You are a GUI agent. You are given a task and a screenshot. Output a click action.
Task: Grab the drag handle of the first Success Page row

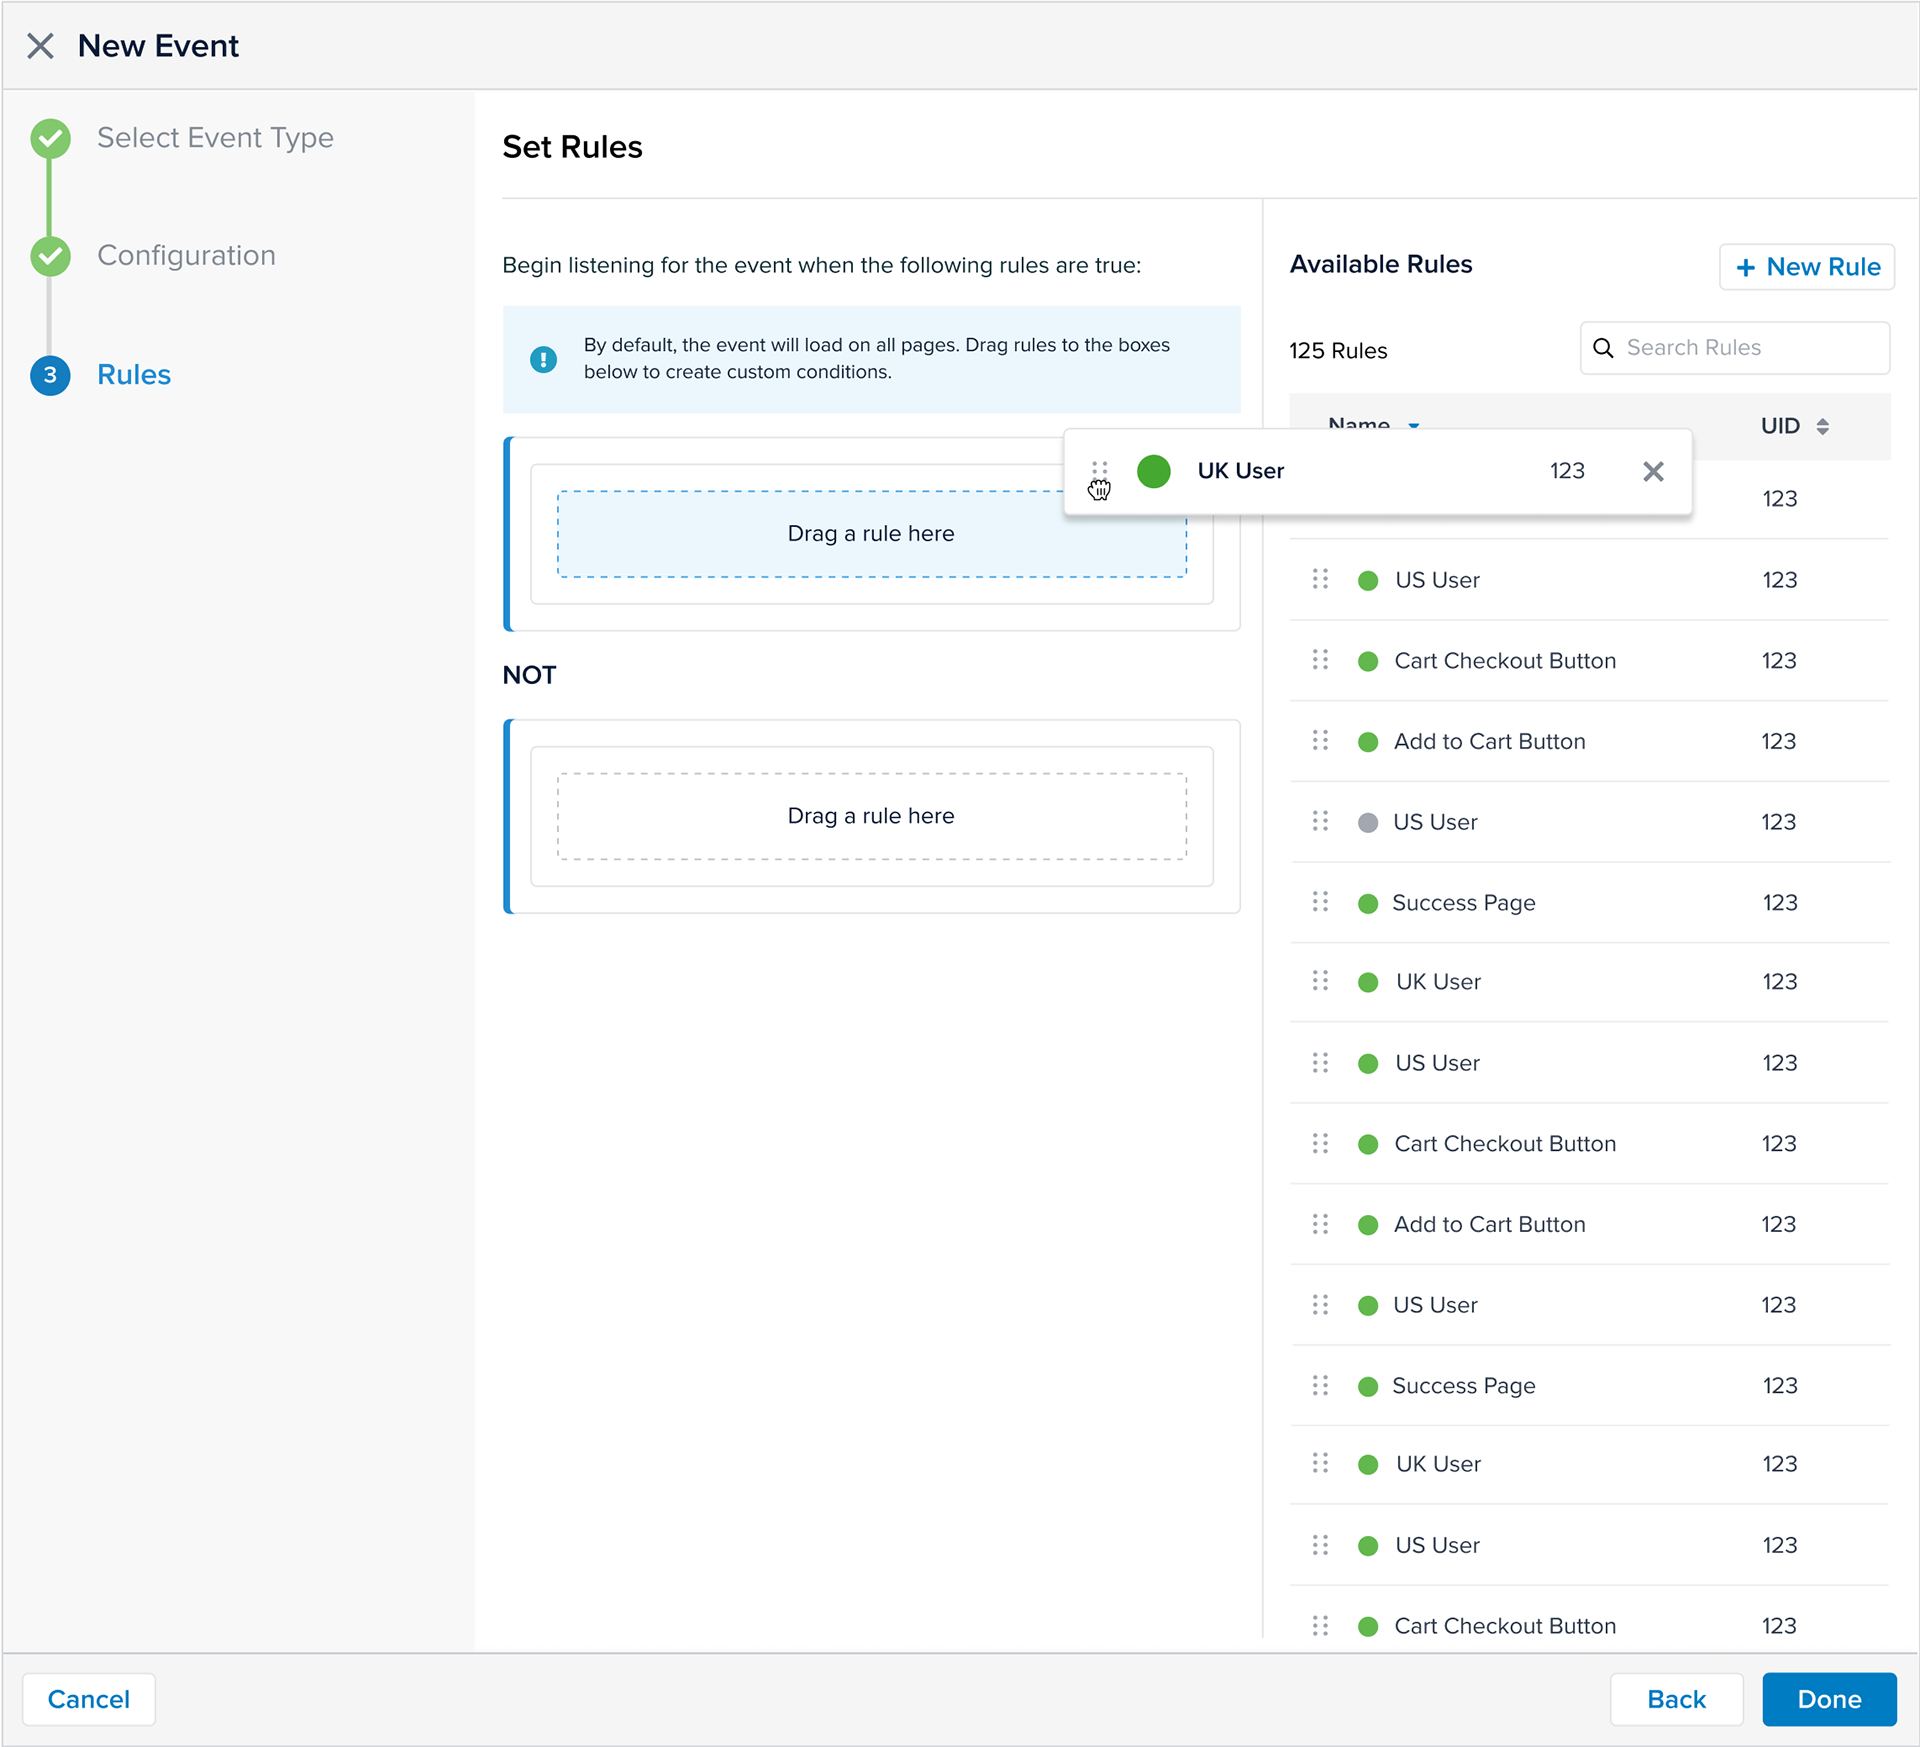[x=1320, y=903]
